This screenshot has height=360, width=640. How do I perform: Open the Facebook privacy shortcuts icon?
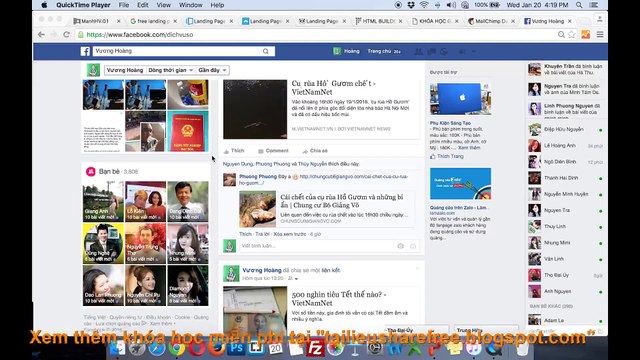(x=462, y=51)
